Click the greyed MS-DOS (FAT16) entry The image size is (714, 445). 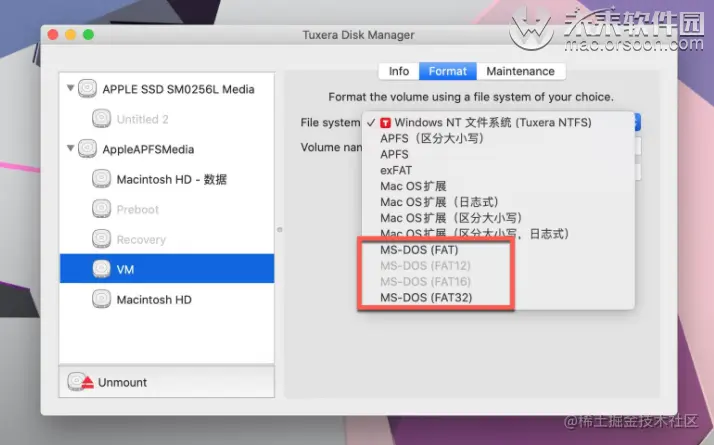[498, 281]
